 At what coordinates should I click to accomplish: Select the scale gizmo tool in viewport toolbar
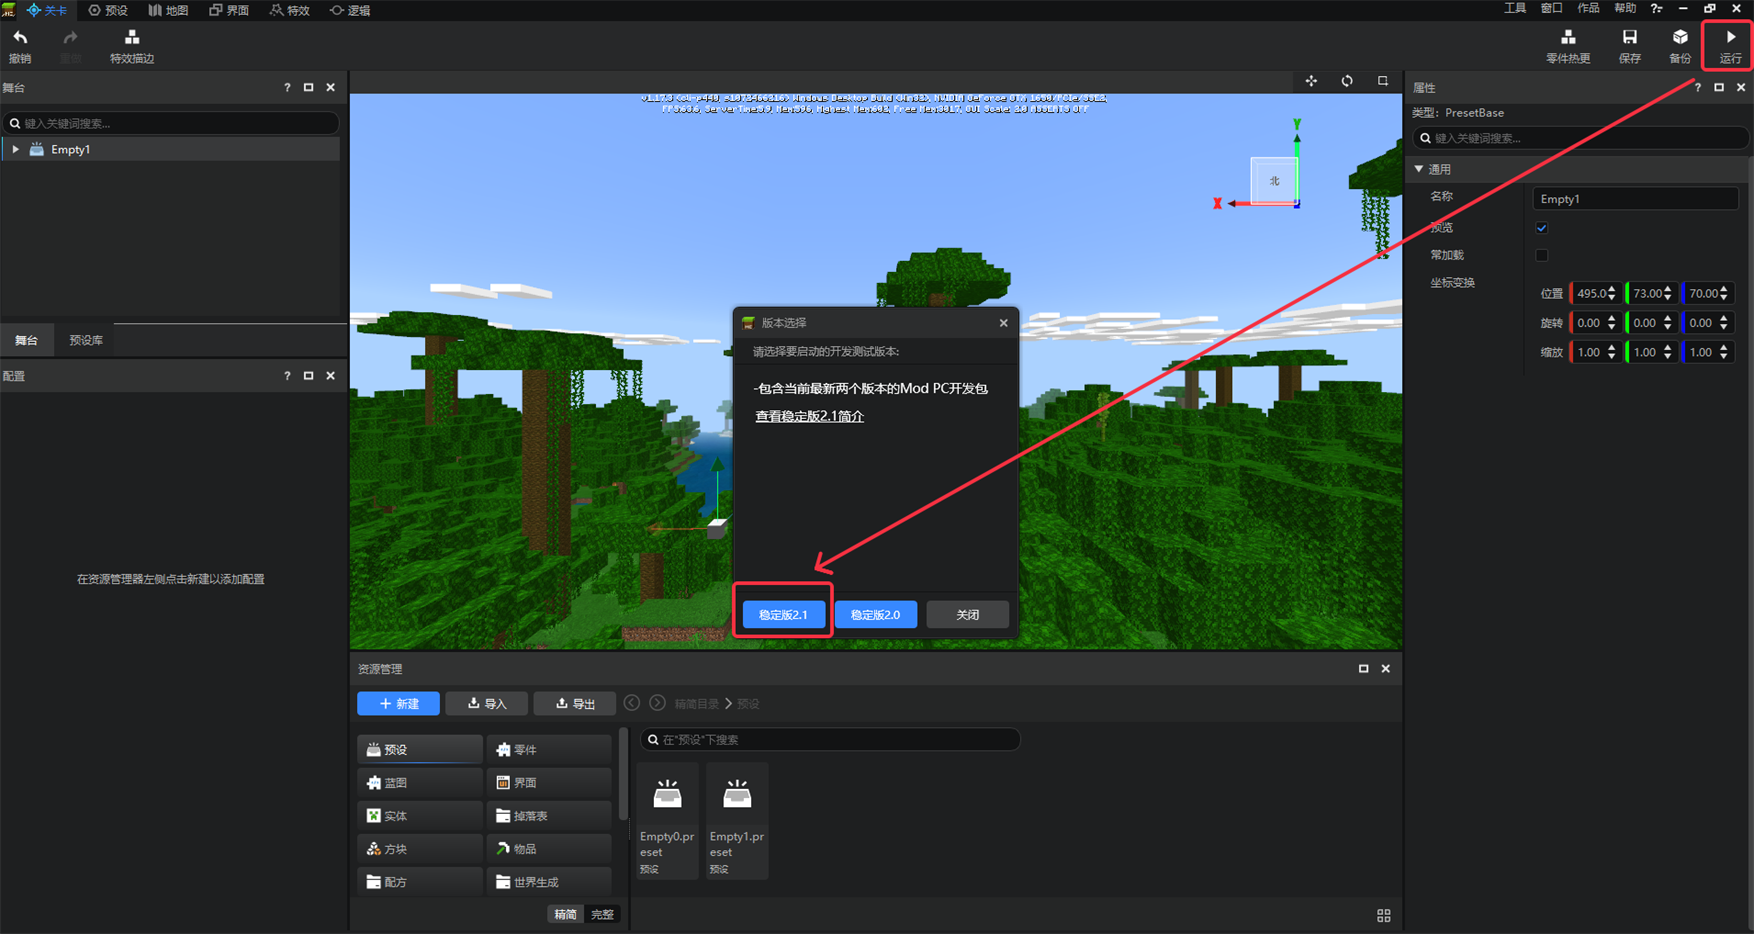coord(1383,81)
